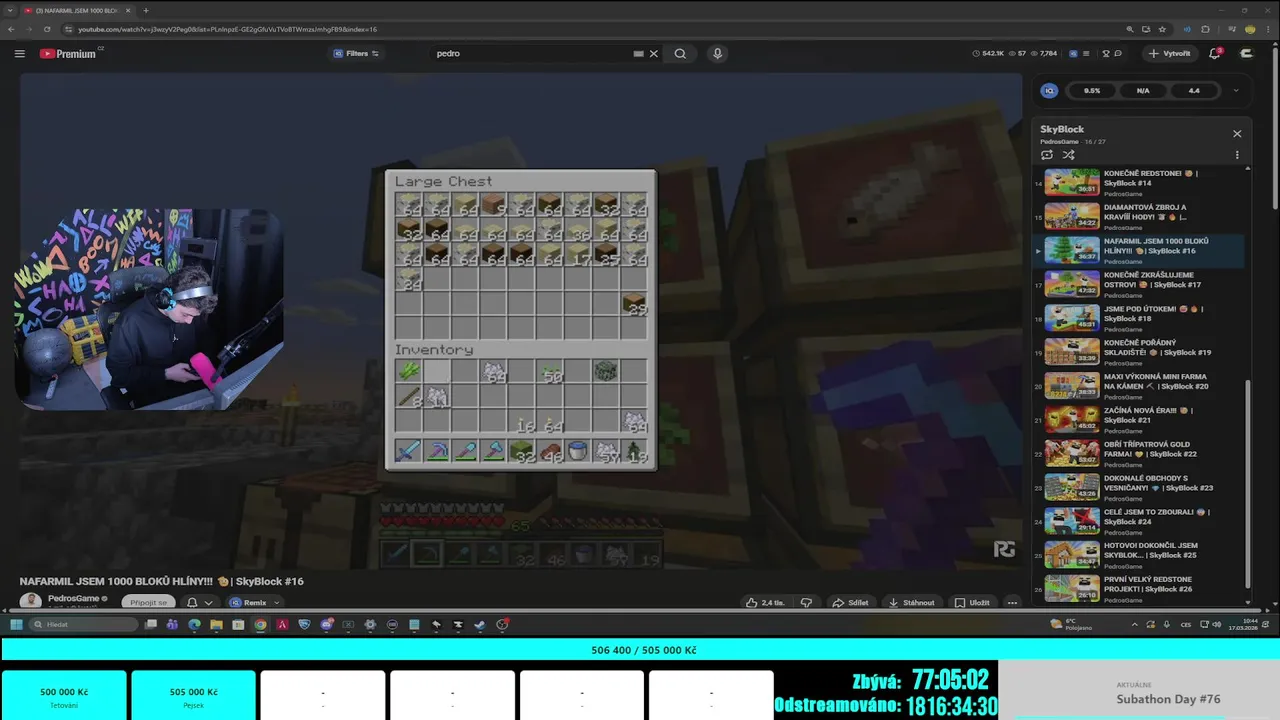Screen dimensions: 1280x720
Task: Open the Filters button near search
Action: coord(356,54)
